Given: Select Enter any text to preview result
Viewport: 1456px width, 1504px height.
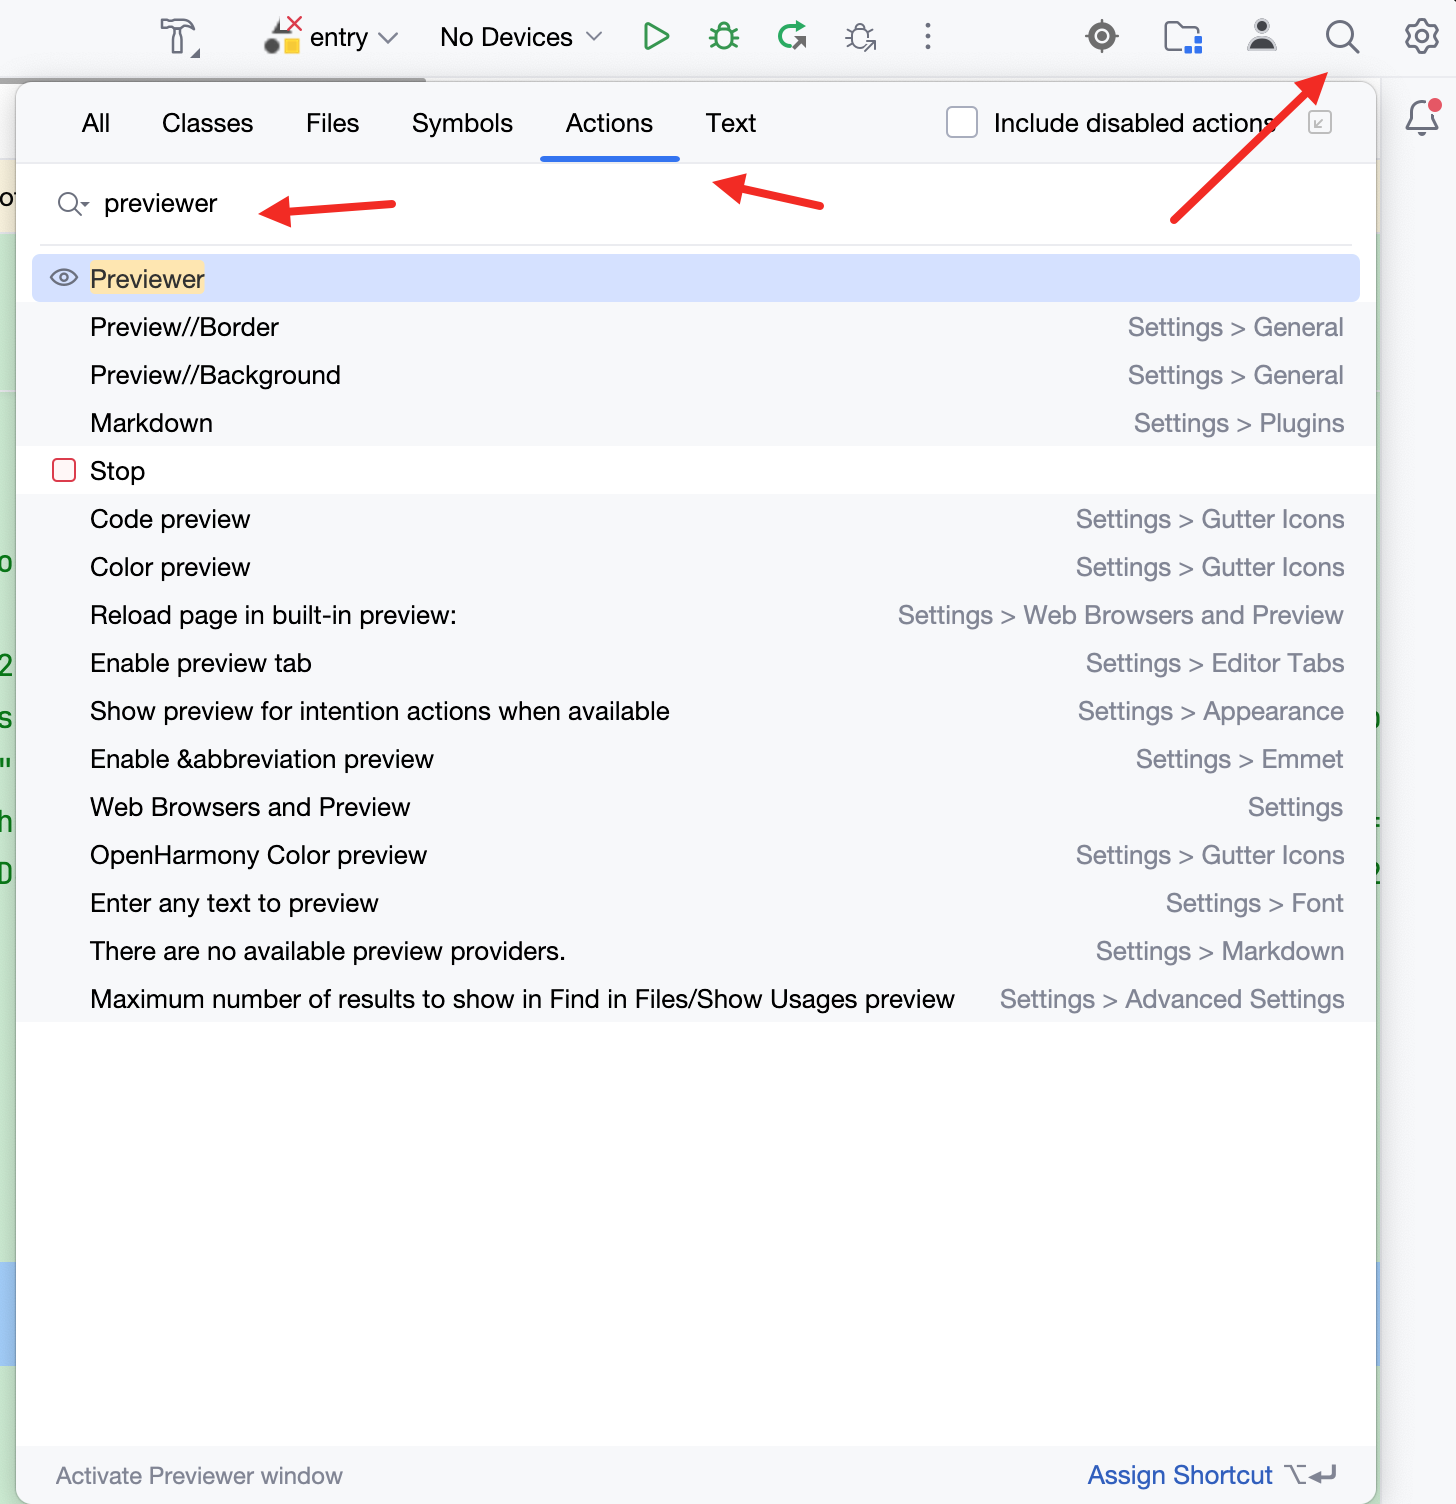Looking at the screenshot, I should (x=696, y=903).
